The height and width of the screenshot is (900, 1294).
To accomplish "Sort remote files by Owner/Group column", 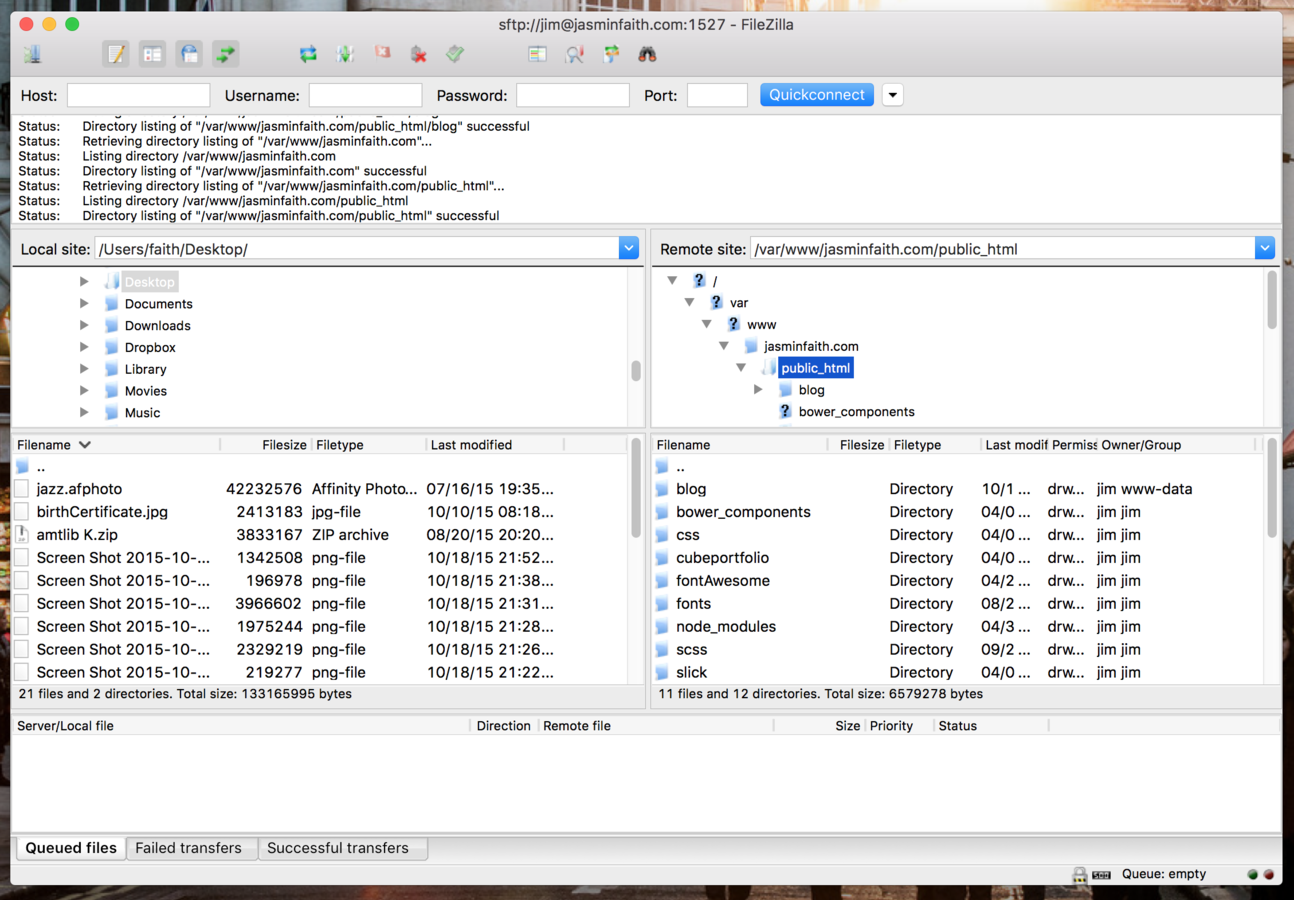I will (1177, 445).
